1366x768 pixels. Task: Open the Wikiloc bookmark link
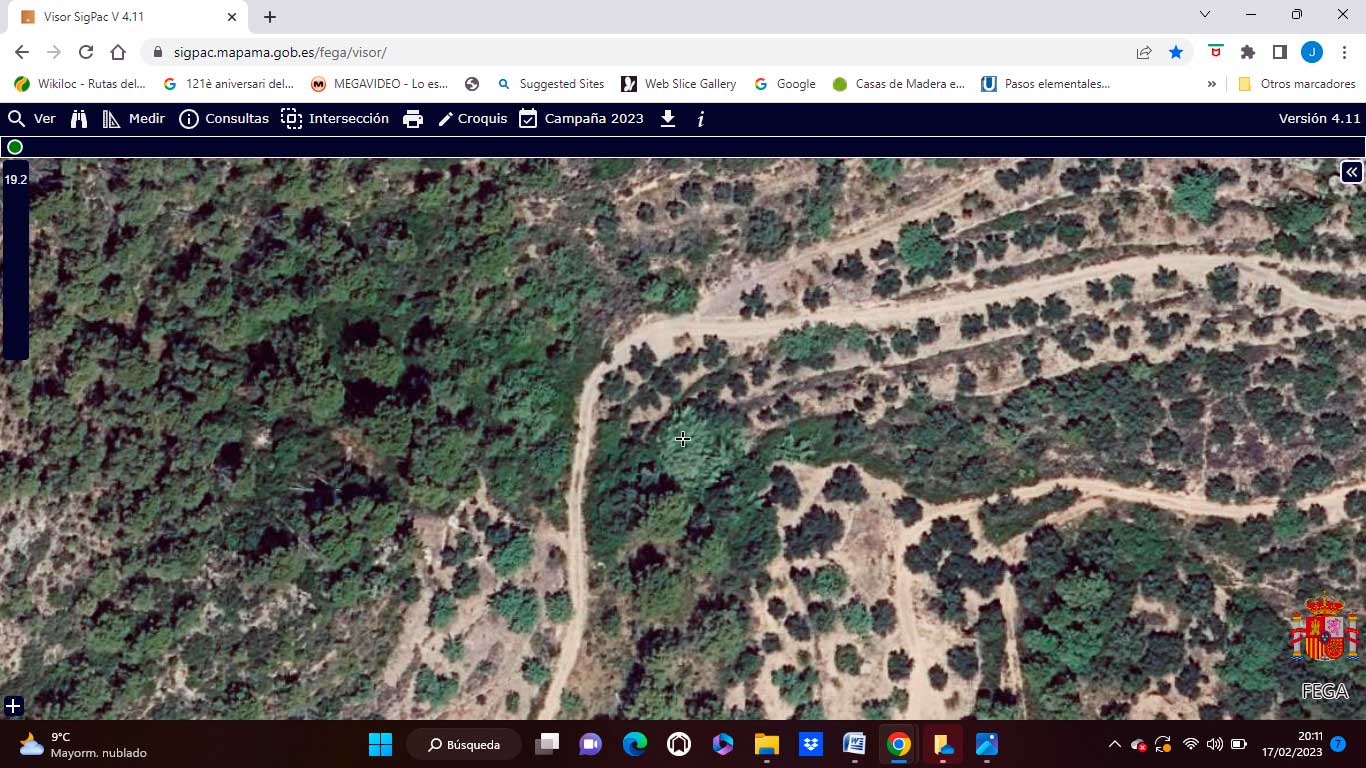tap(80, 84)
